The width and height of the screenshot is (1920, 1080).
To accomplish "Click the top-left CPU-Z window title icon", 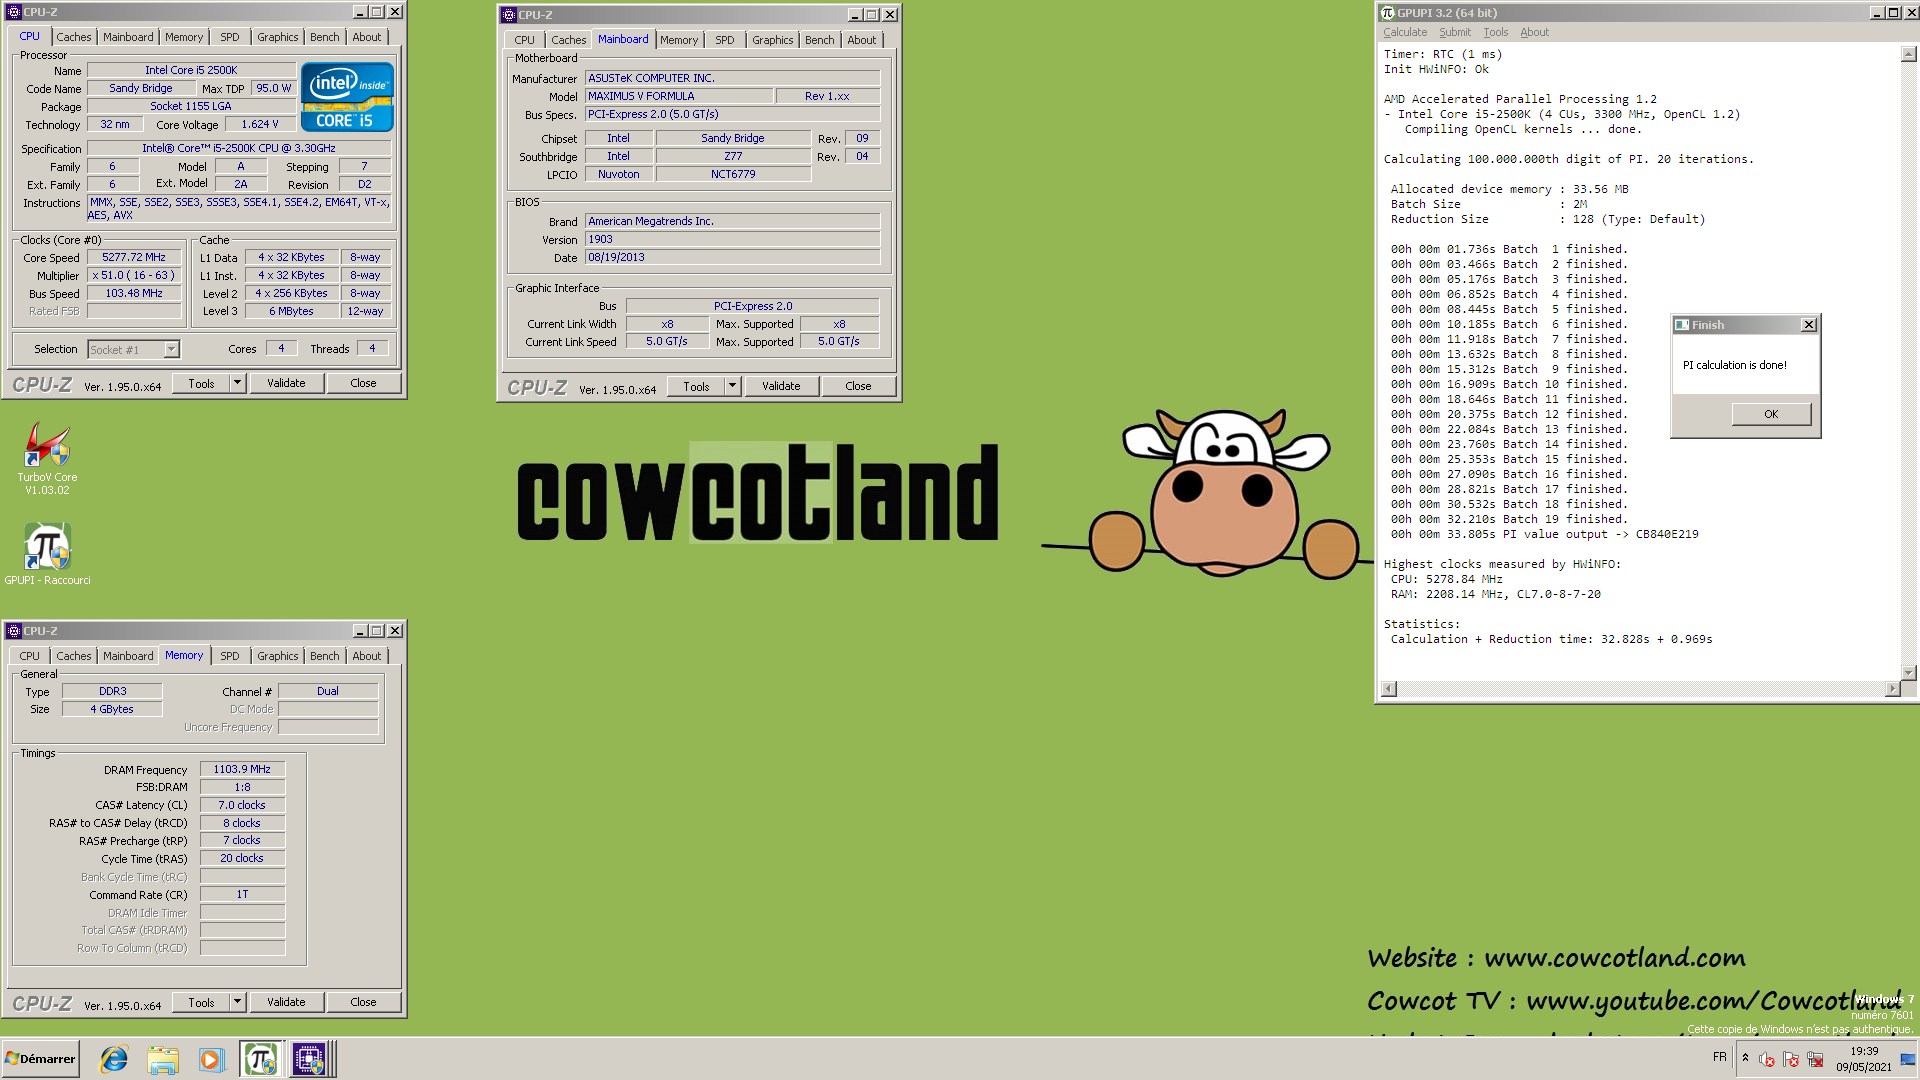I will (14, 12).
